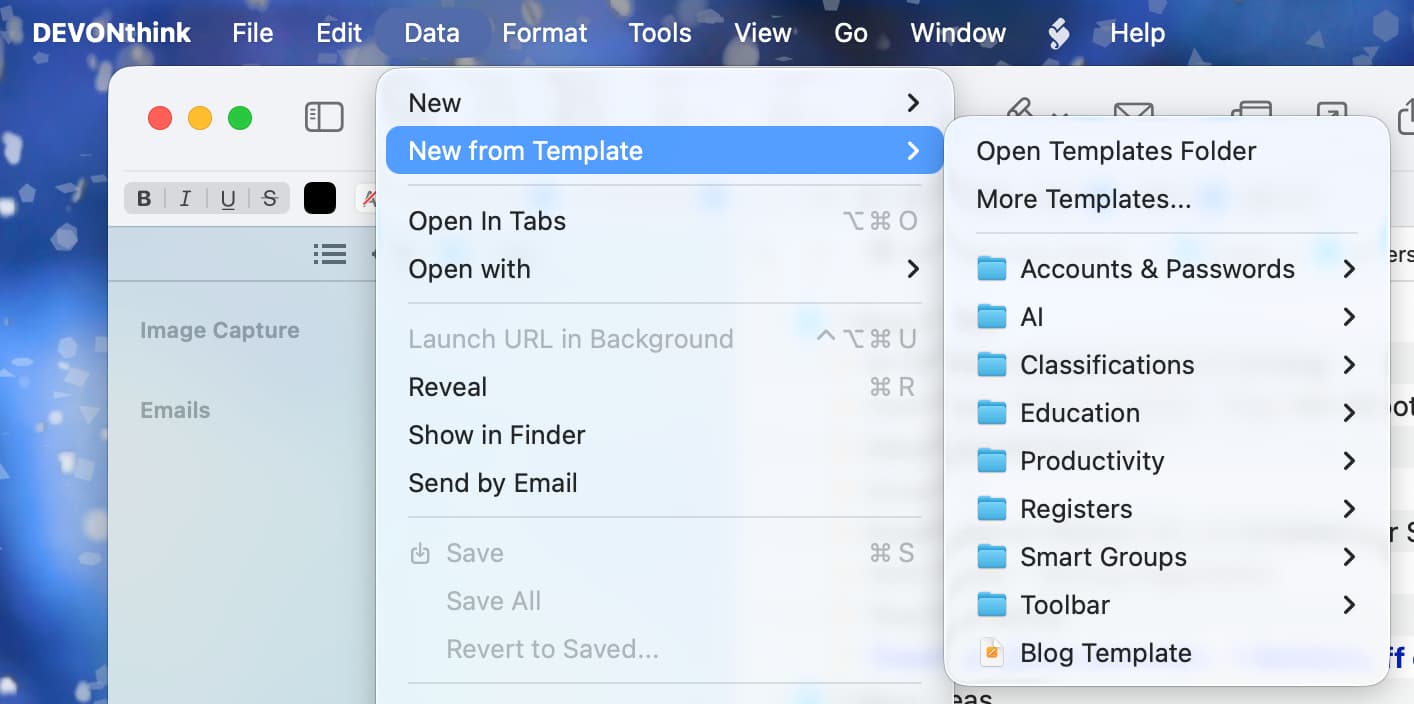
Task: Open the Format menu
Action: (x=544, y=33)
